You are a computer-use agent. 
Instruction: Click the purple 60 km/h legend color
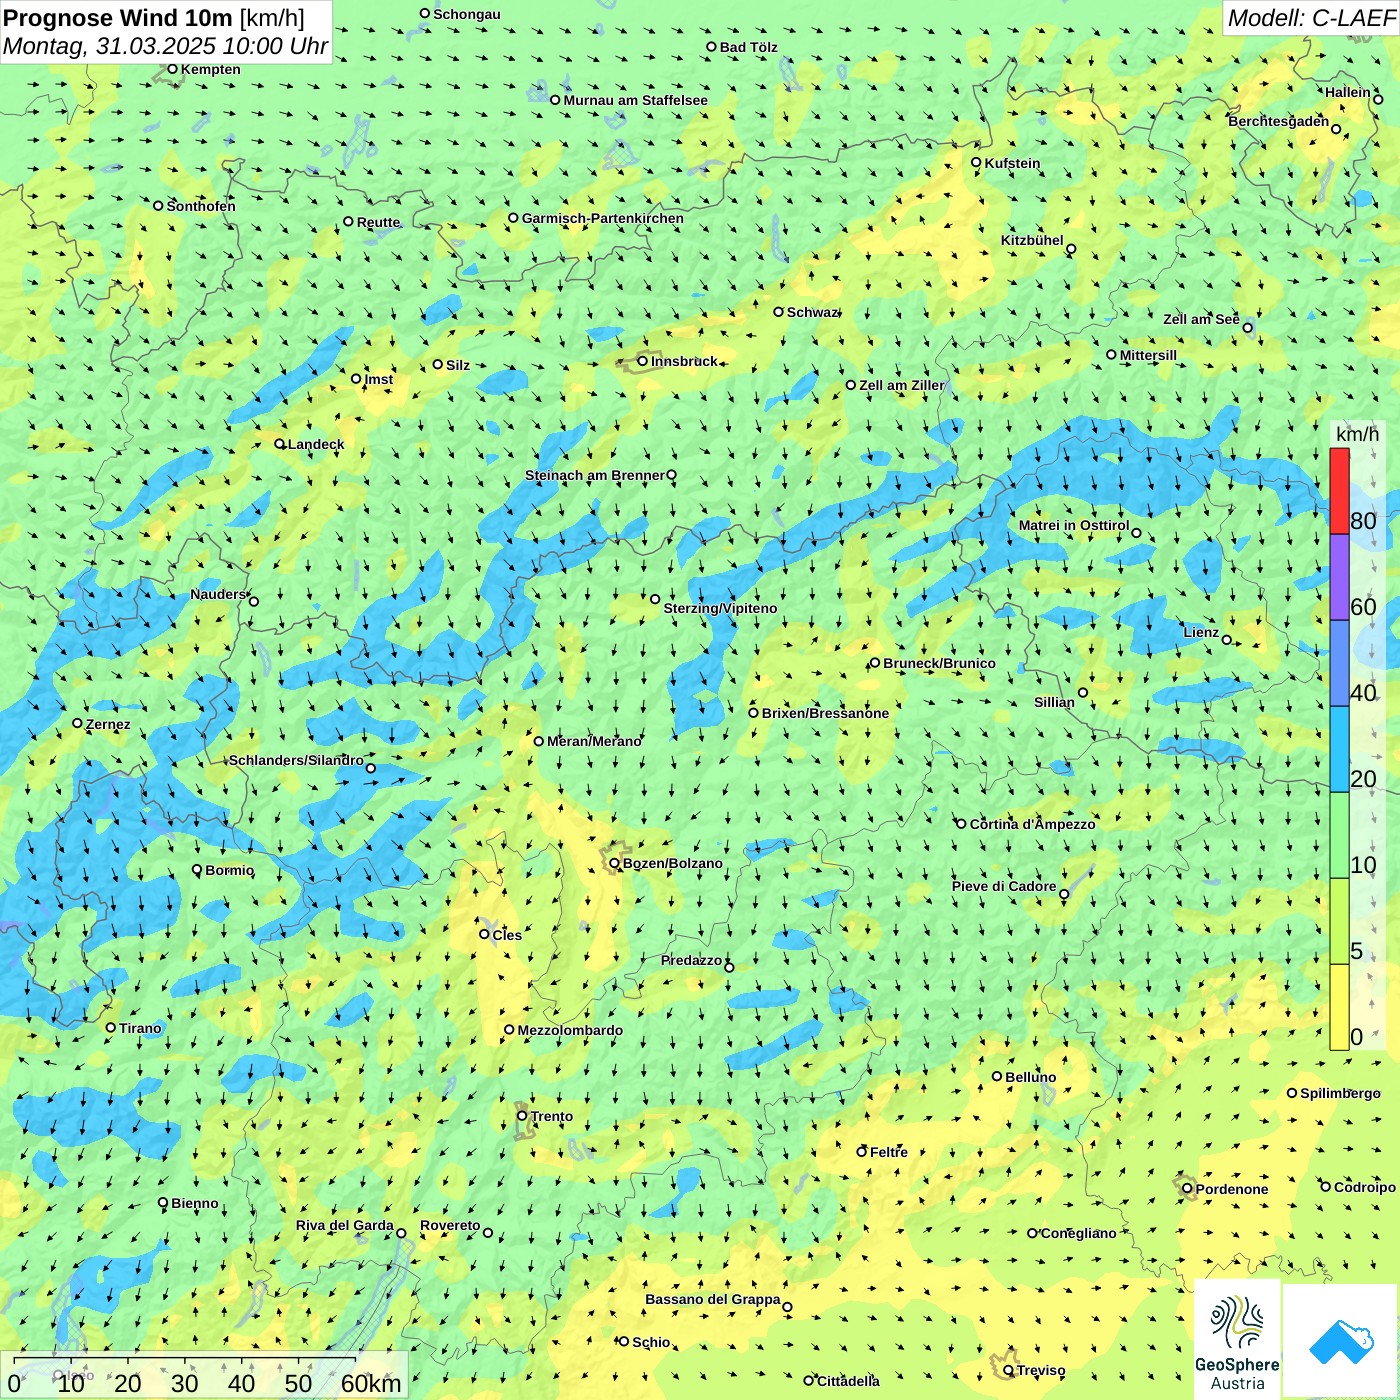coord(1339,577)
